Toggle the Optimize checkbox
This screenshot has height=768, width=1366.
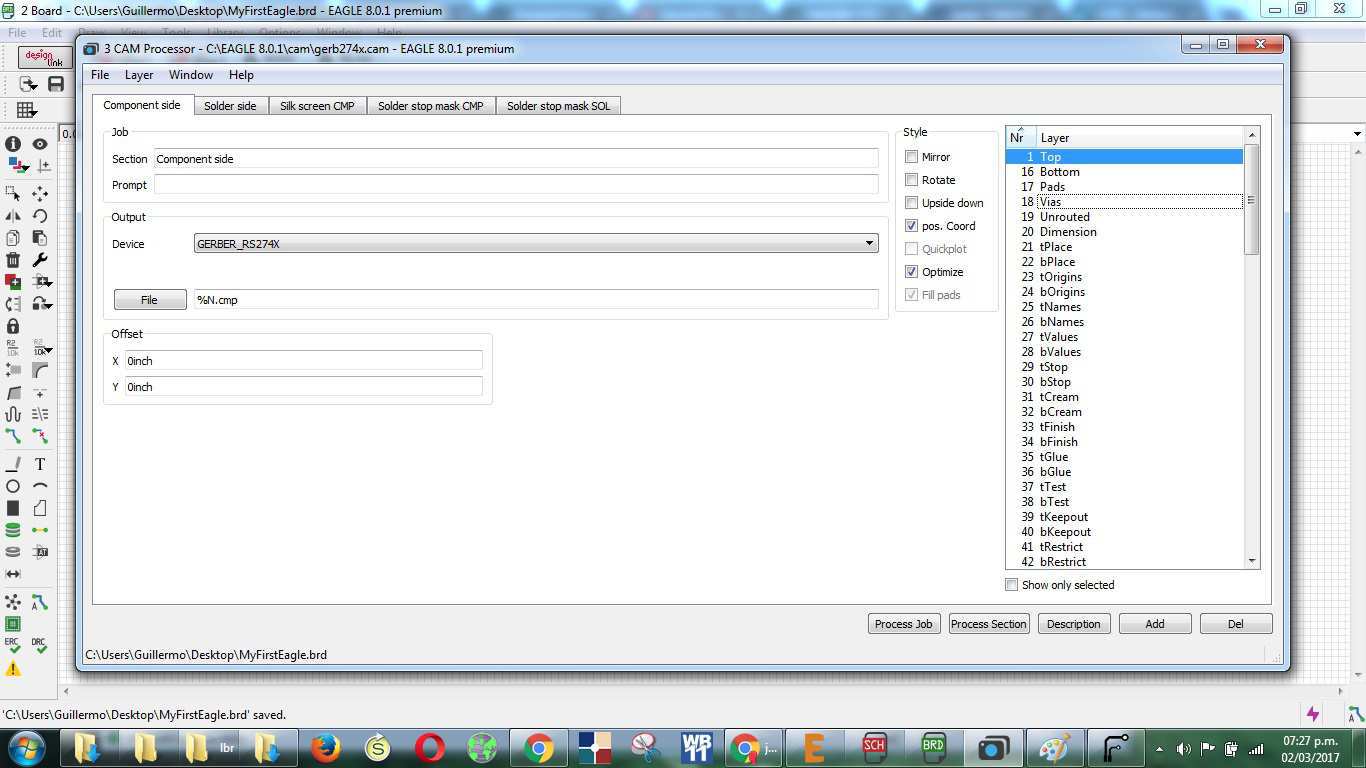911,272
